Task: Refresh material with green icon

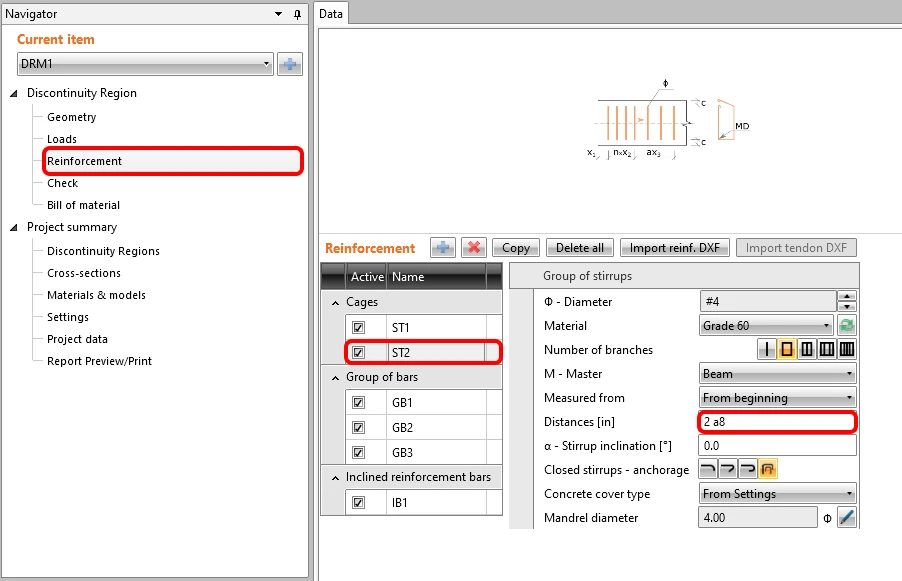Action: [846, 326]
